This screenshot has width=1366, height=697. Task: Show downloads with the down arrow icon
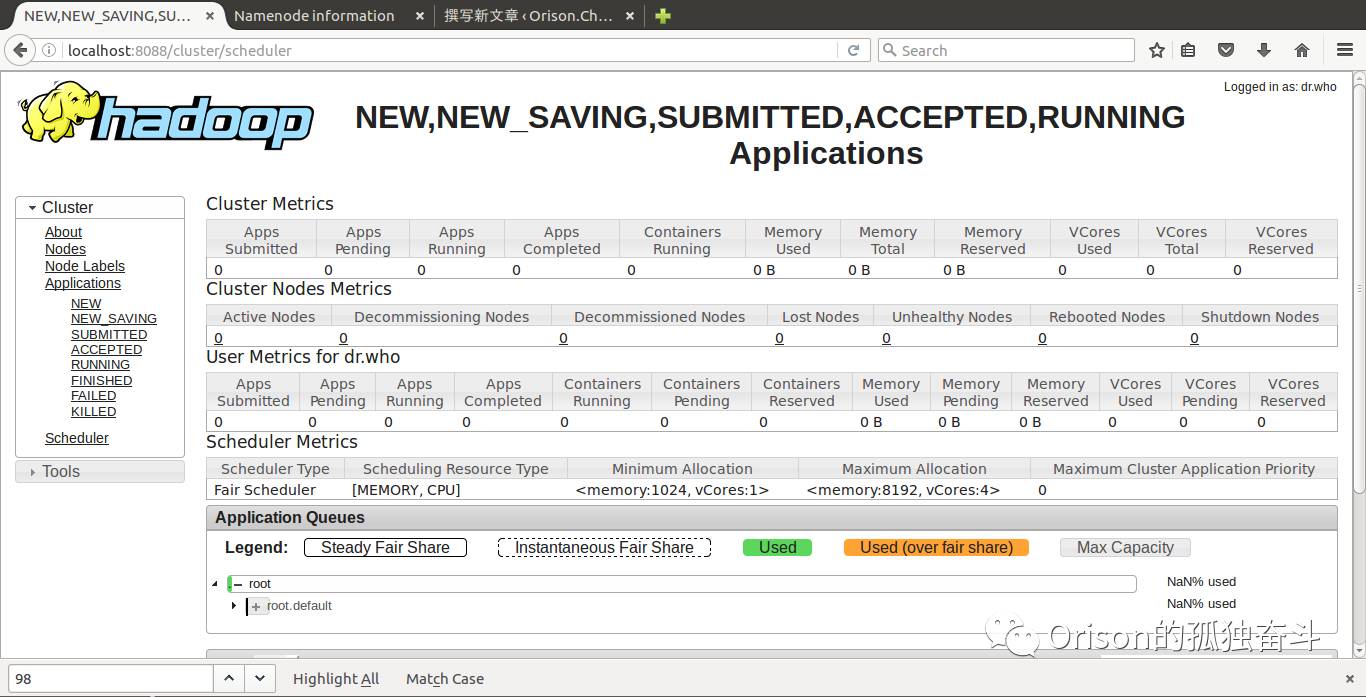click(x=1264, y=50)
